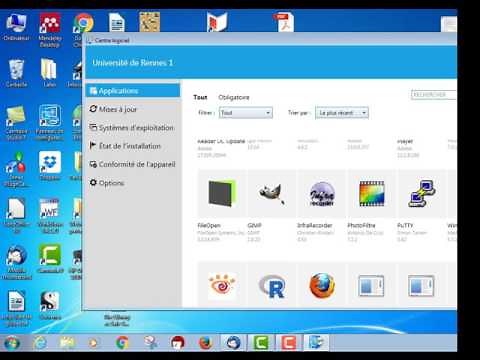Select the Panneau de configuration desktop shortcut

tap(49, 123)
